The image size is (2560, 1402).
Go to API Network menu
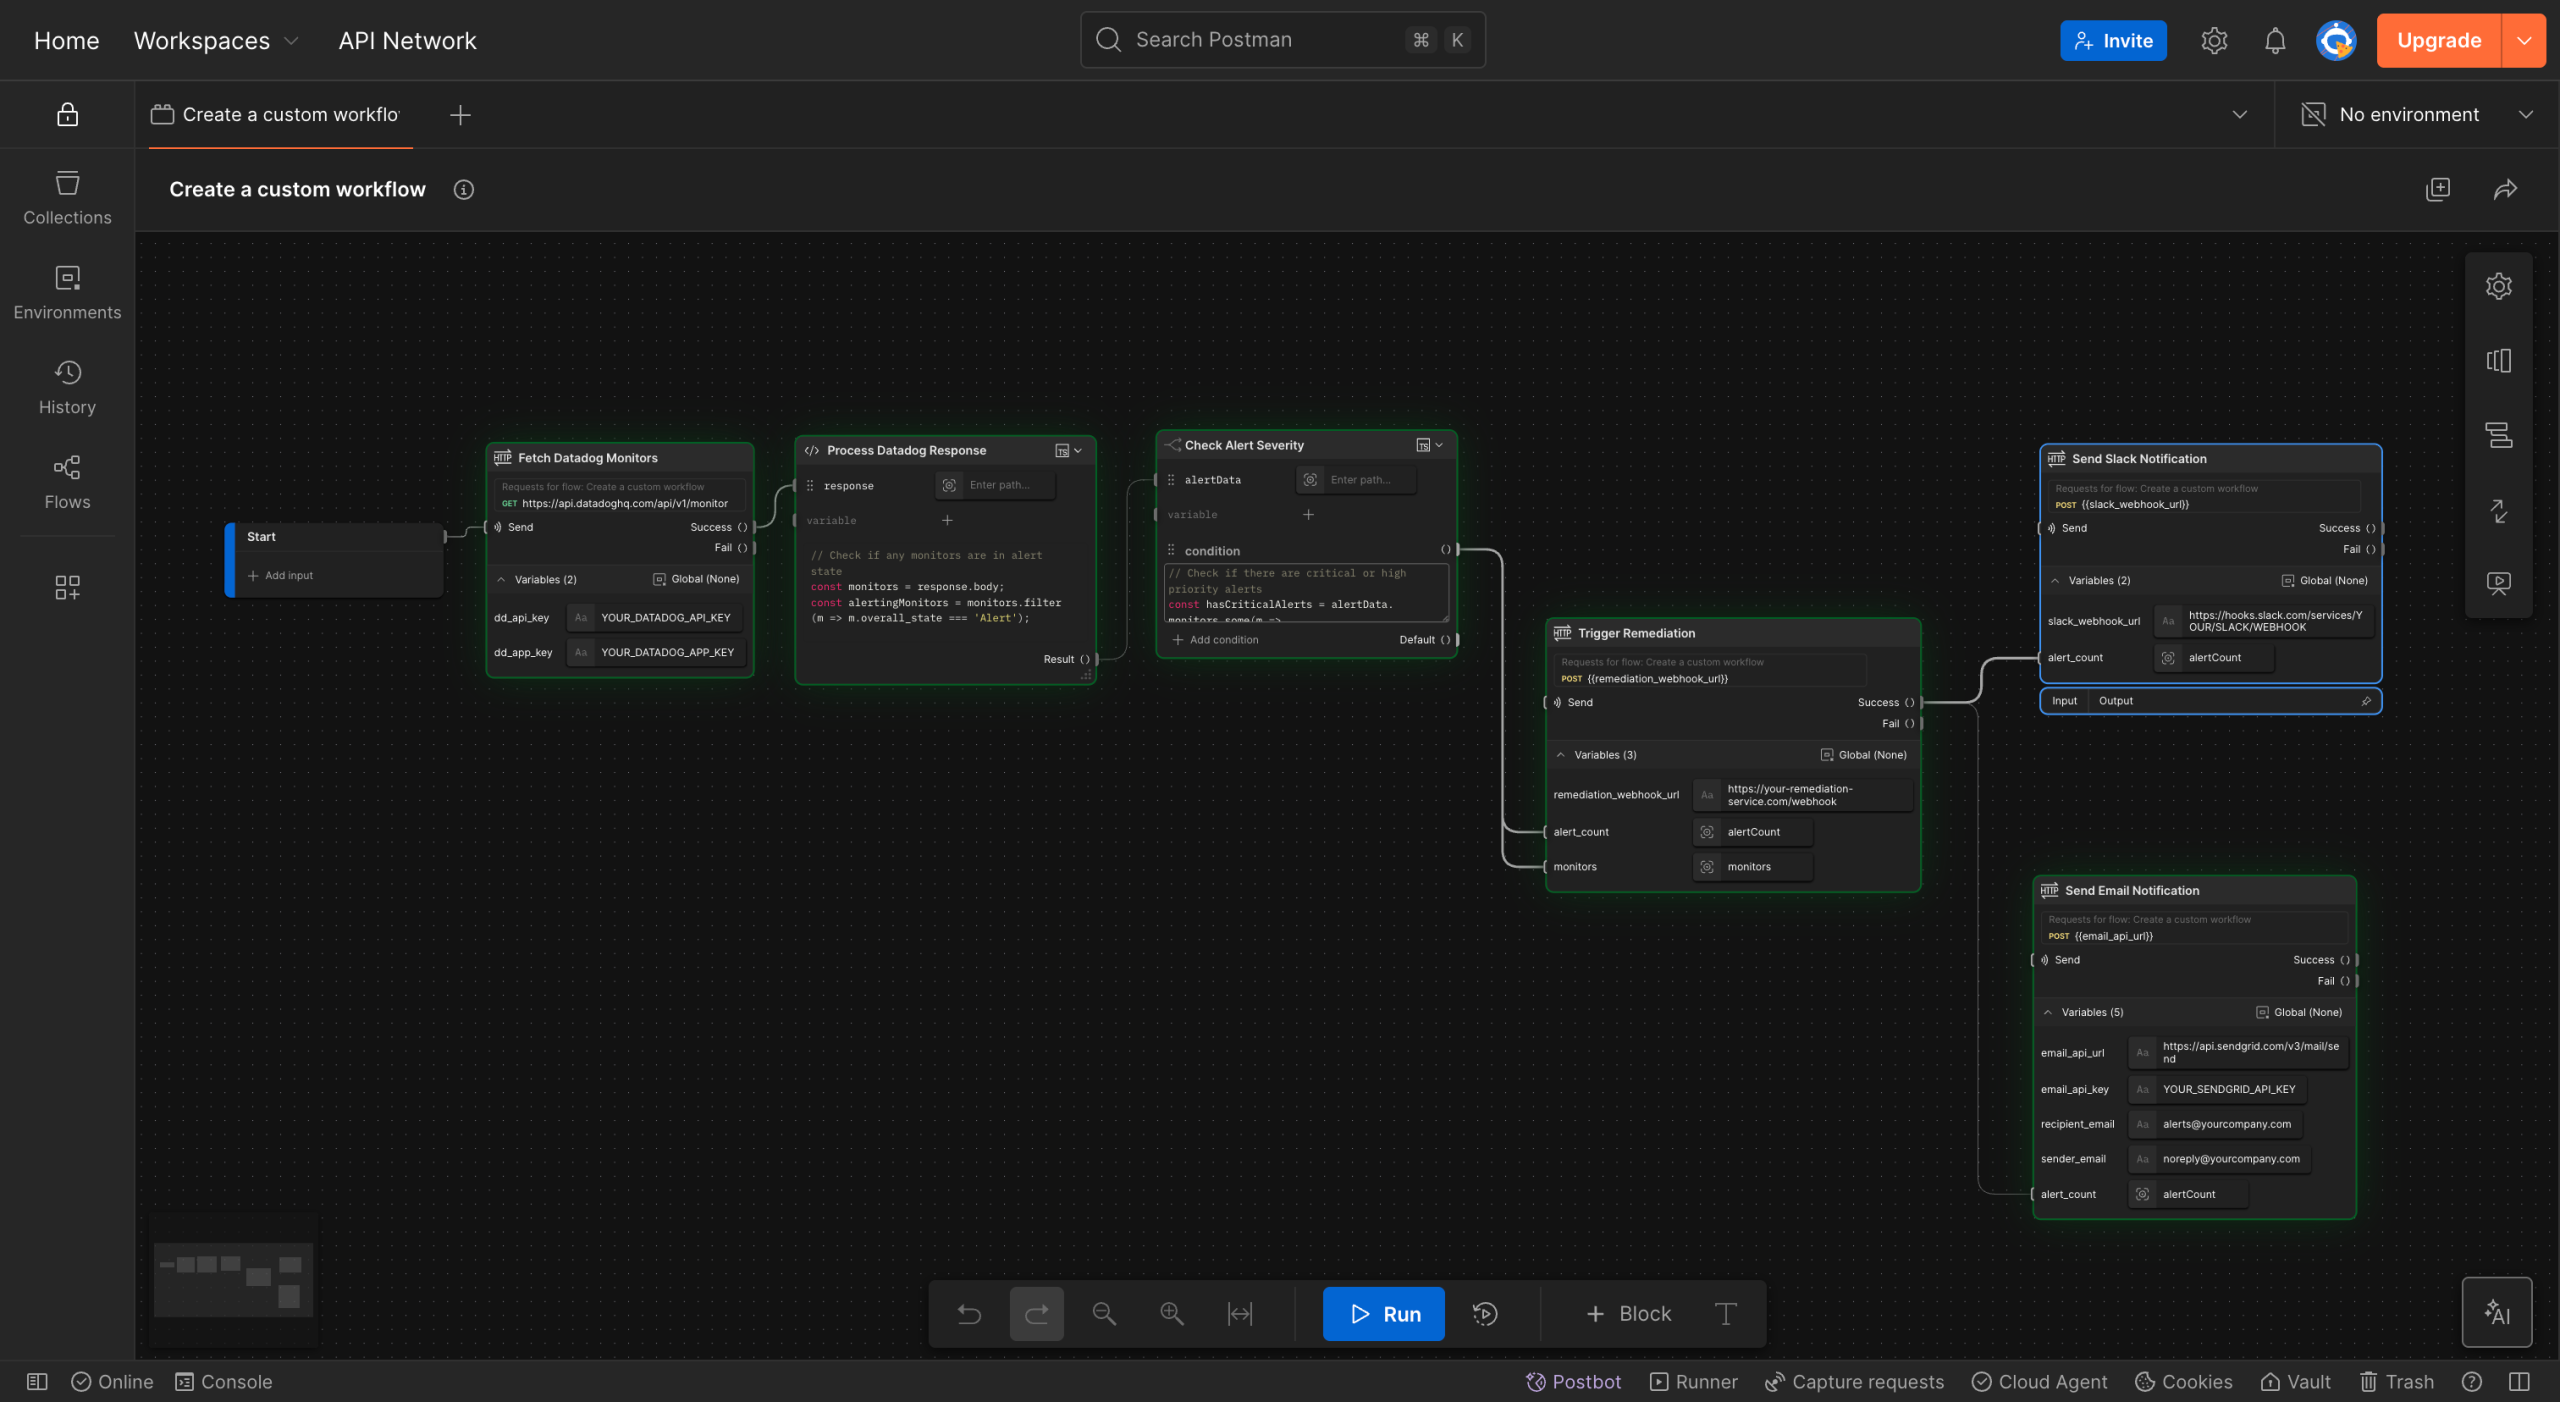pyautogui.click(x=407, y=40)
